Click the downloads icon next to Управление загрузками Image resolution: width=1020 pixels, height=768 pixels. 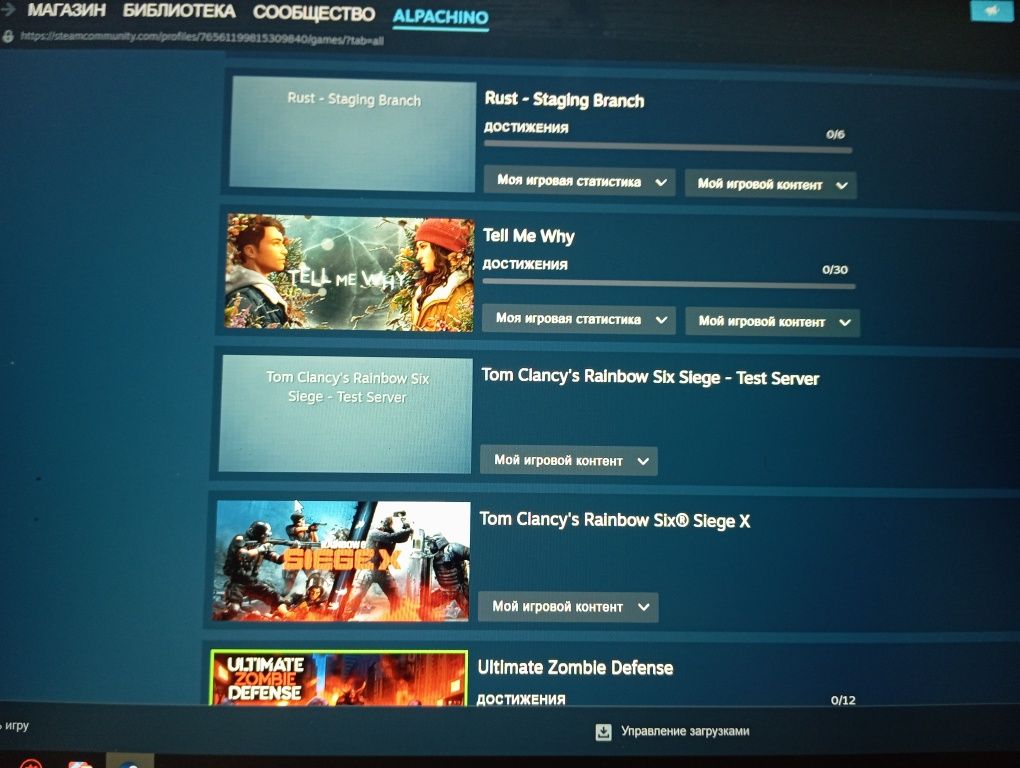tap(603, 732)
